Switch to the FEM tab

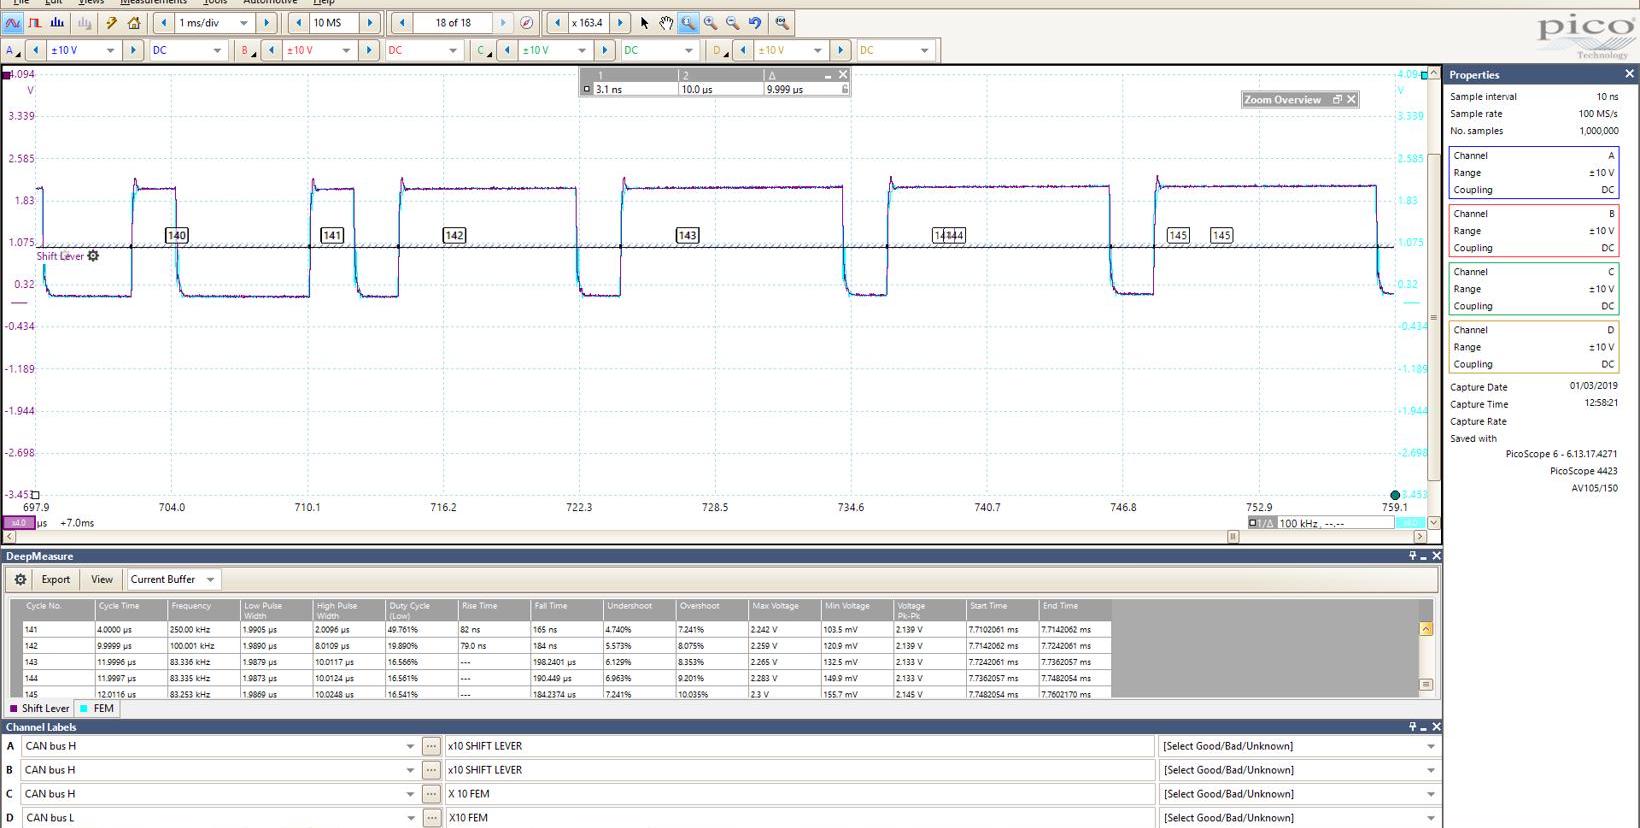[97, 708]
